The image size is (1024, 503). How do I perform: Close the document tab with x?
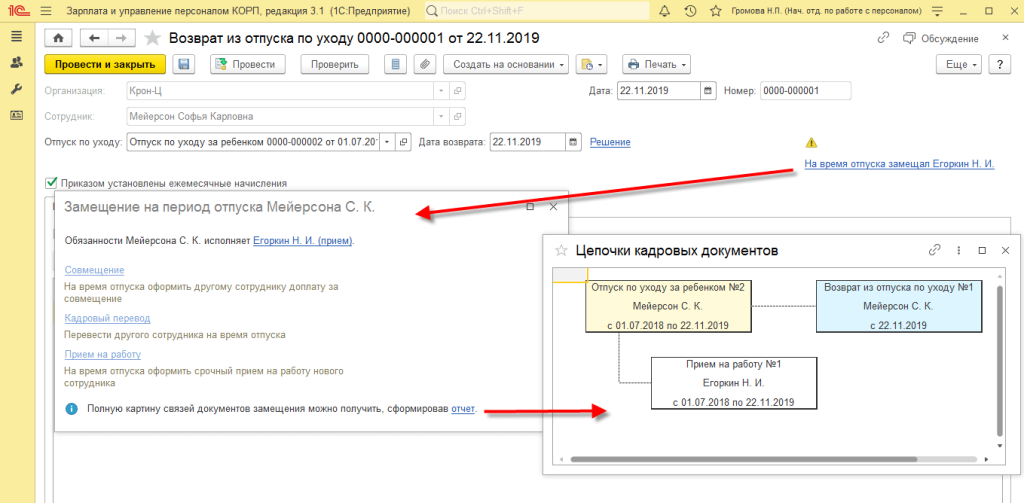click(x=1005, y=38)
